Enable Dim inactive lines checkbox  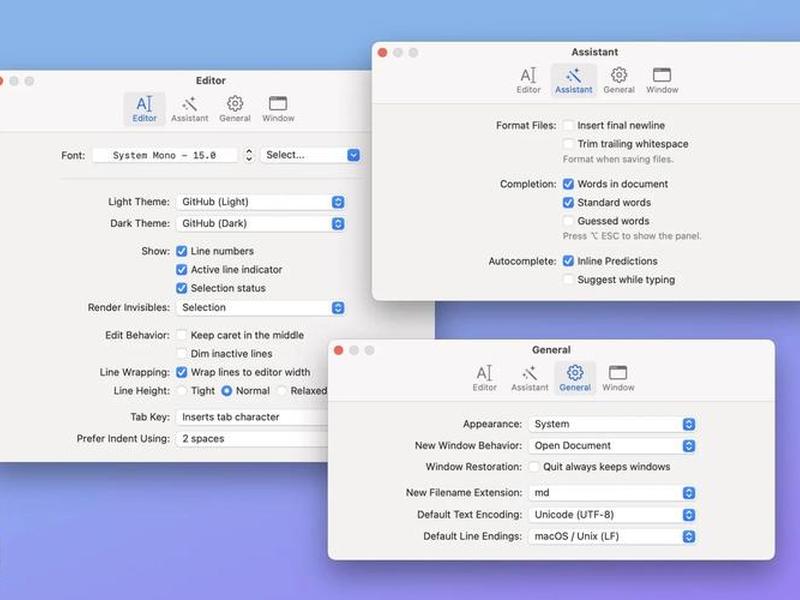[x=181, y=354]
